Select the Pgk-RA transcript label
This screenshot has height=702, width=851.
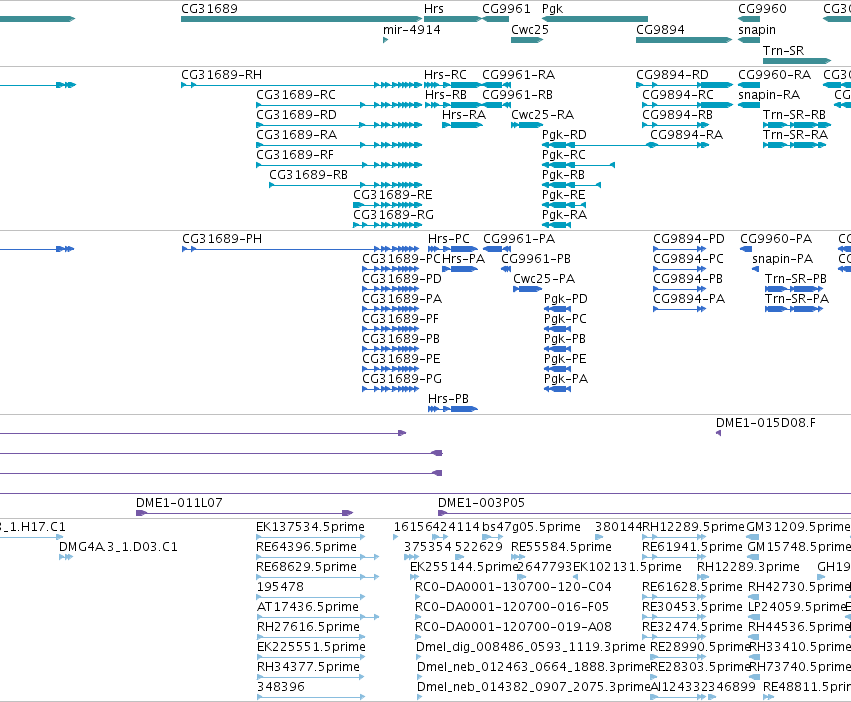[x=564, y=216]
